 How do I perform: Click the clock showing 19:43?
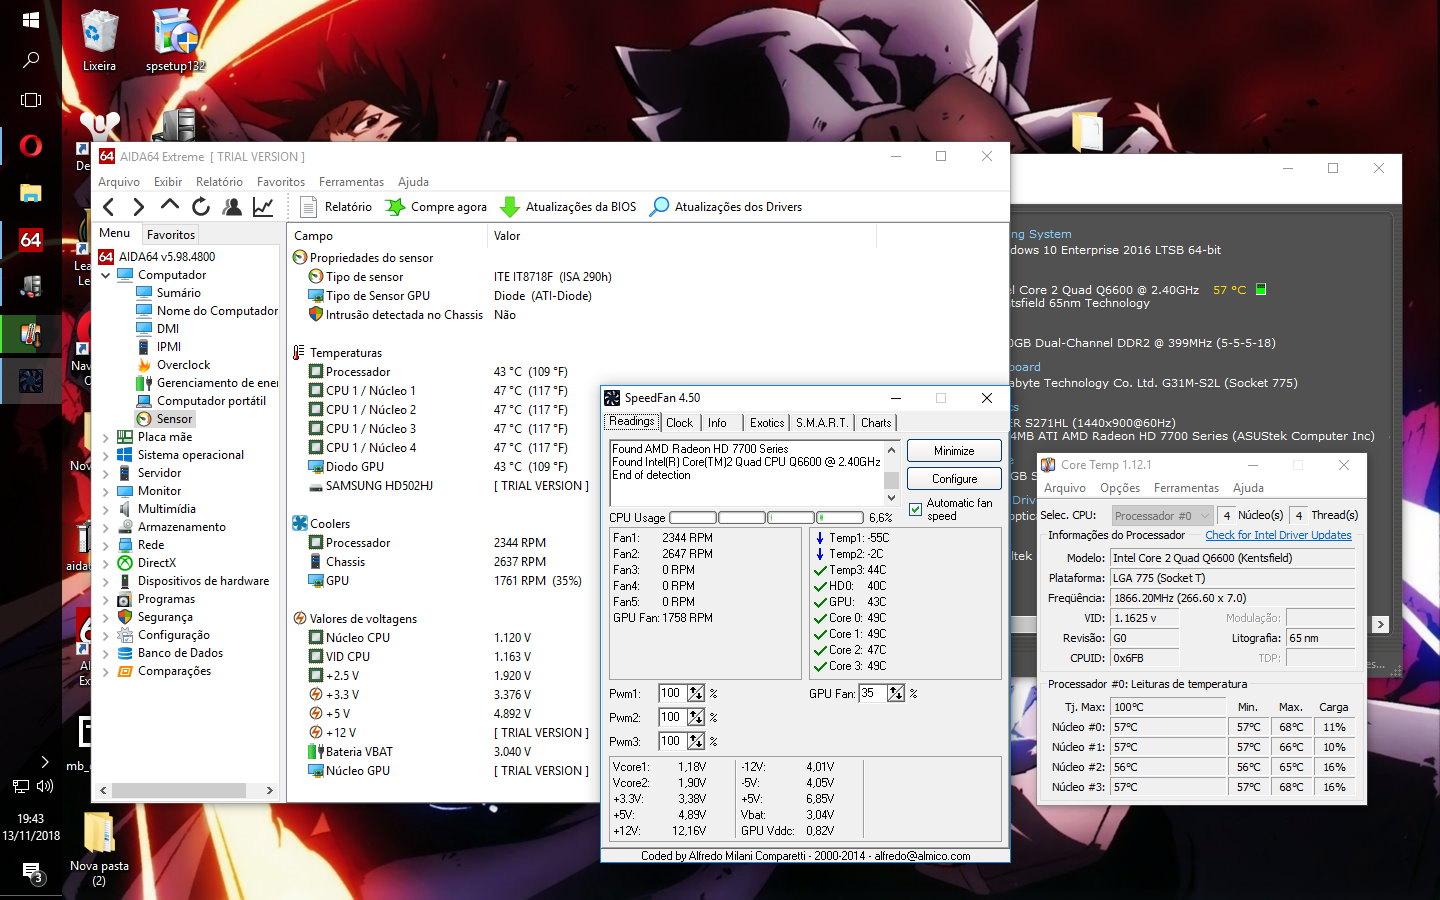(30, 818)
